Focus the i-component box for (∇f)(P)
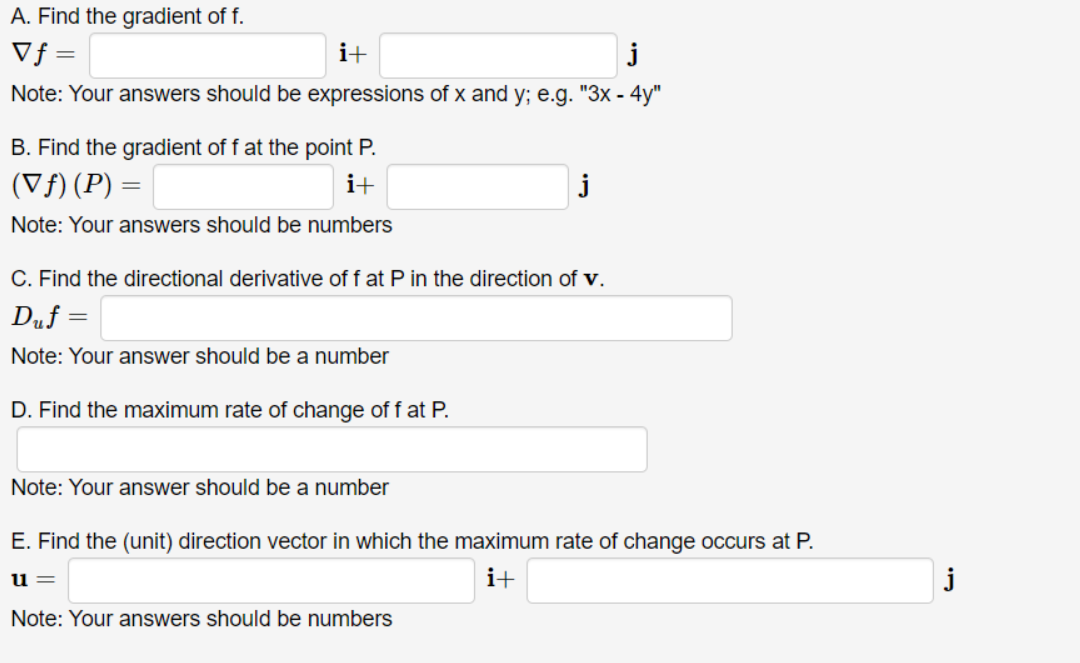Screen dimensions: 1080x663 click(x=243, y=187)
